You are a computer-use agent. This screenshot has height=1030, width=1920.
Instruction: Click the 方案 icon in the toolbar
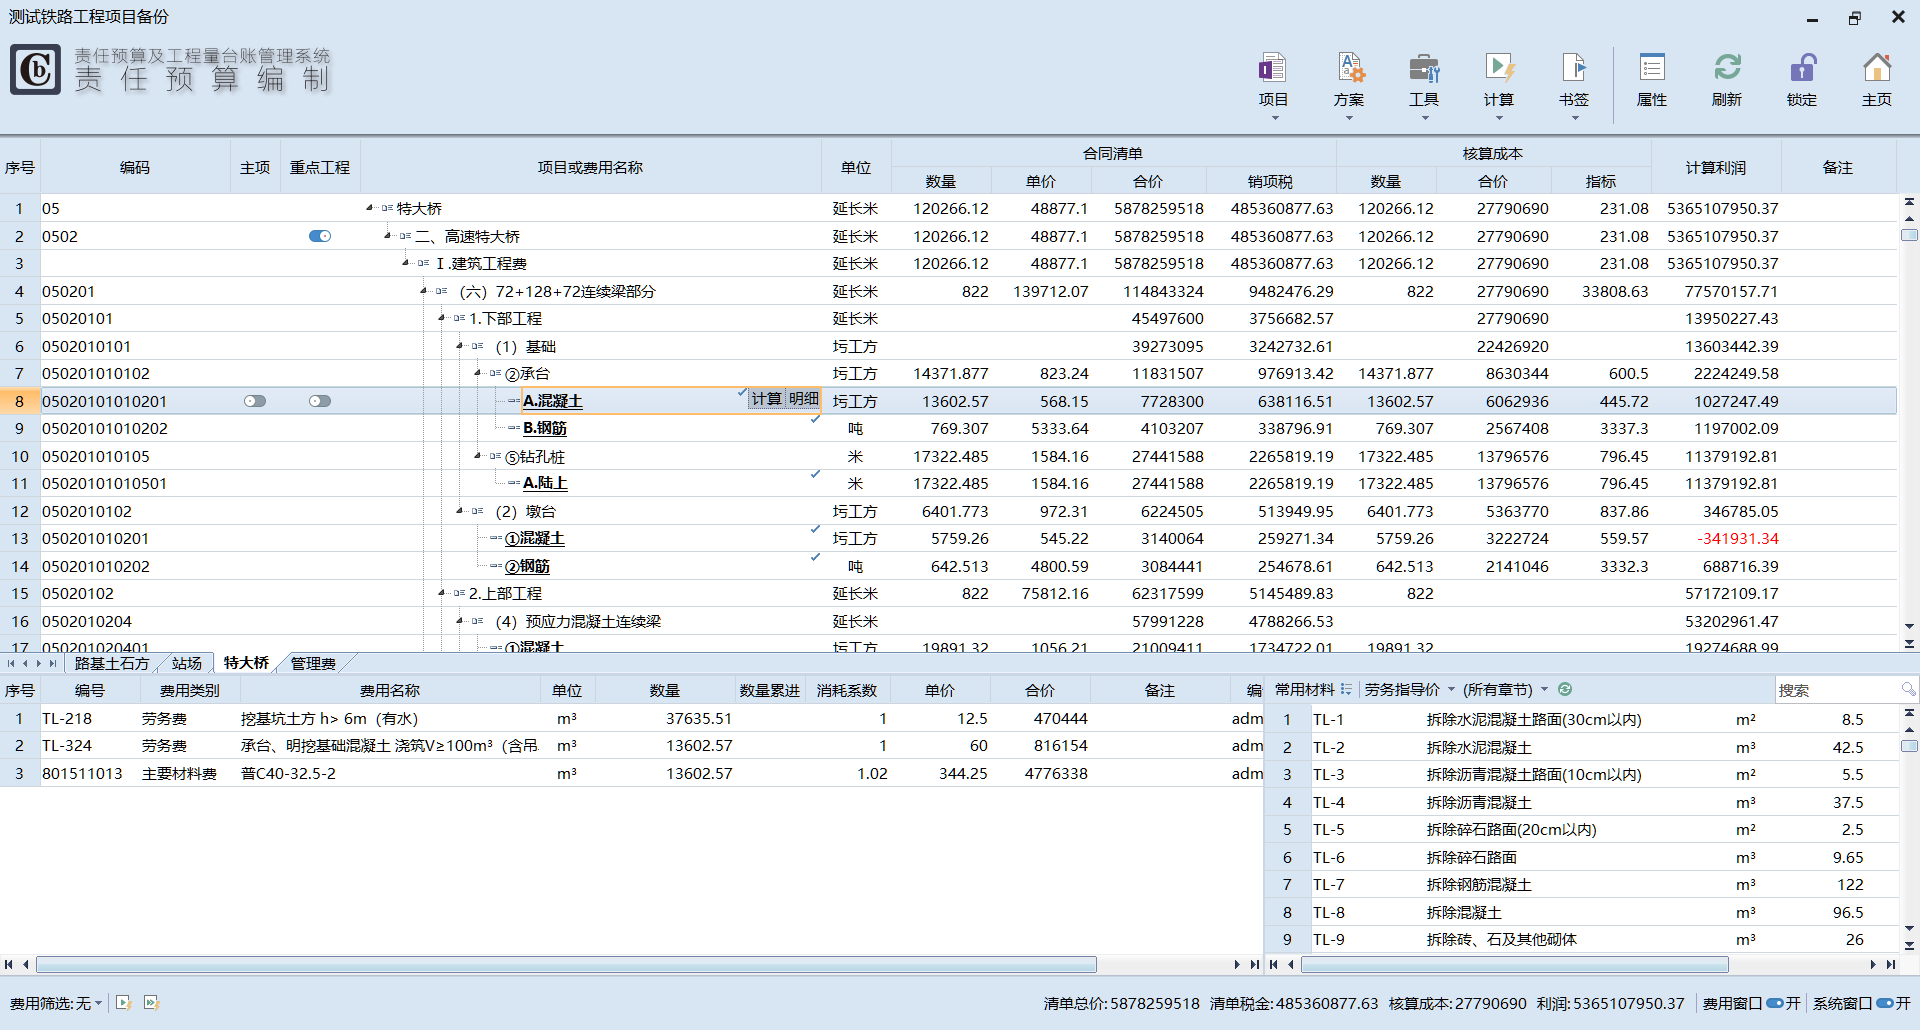[1348, 80]
